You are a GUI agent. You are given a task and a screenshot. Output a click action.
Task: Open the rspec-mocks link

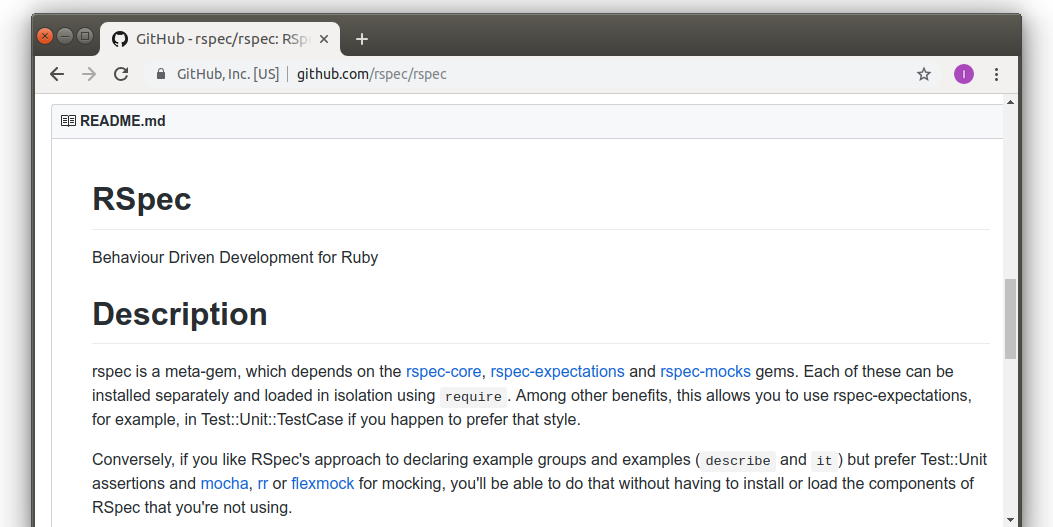(705, 371)
